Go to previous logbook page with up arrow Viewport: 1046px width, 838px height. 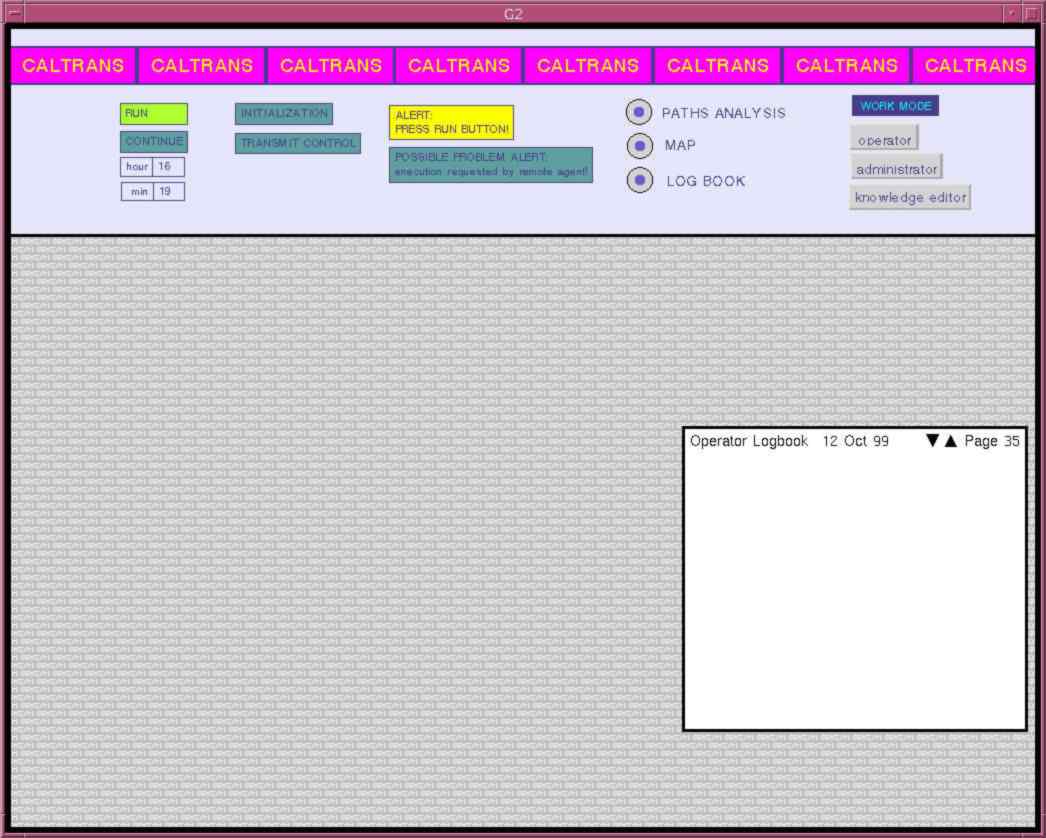pyautogui.click(x=951, y=440)
